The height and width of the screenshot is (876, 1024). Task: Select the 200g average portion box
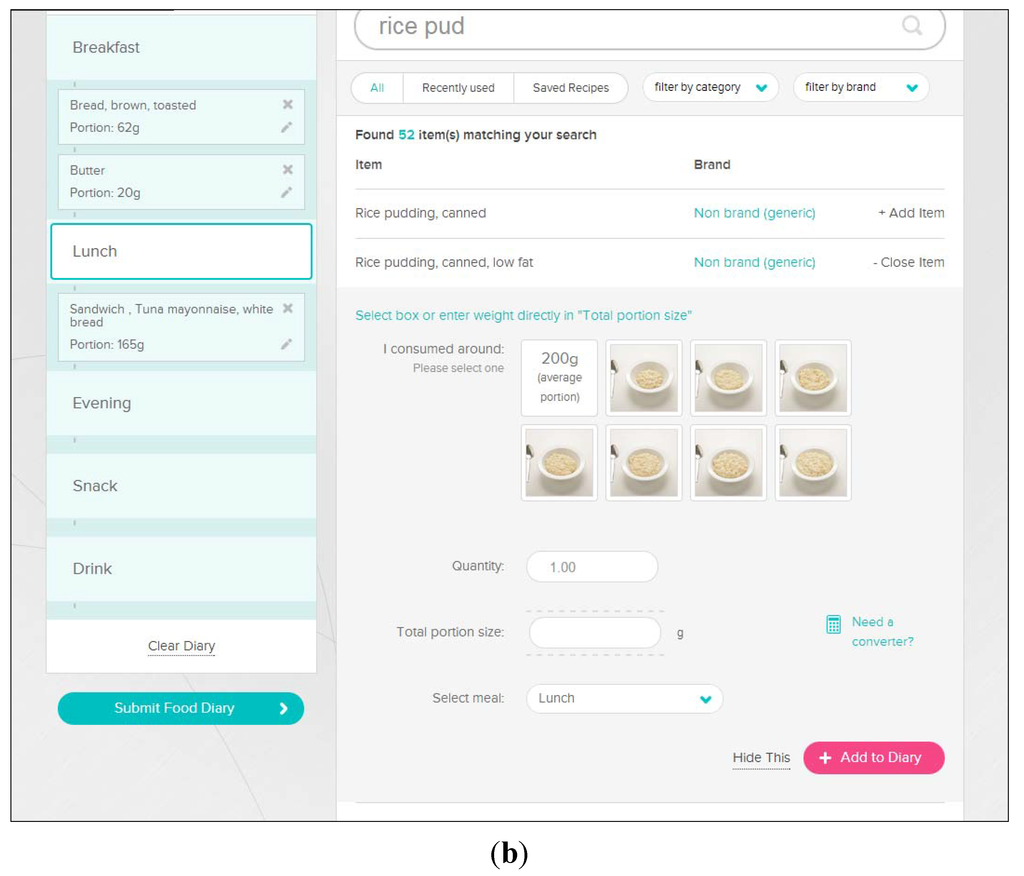pos(560,378)
